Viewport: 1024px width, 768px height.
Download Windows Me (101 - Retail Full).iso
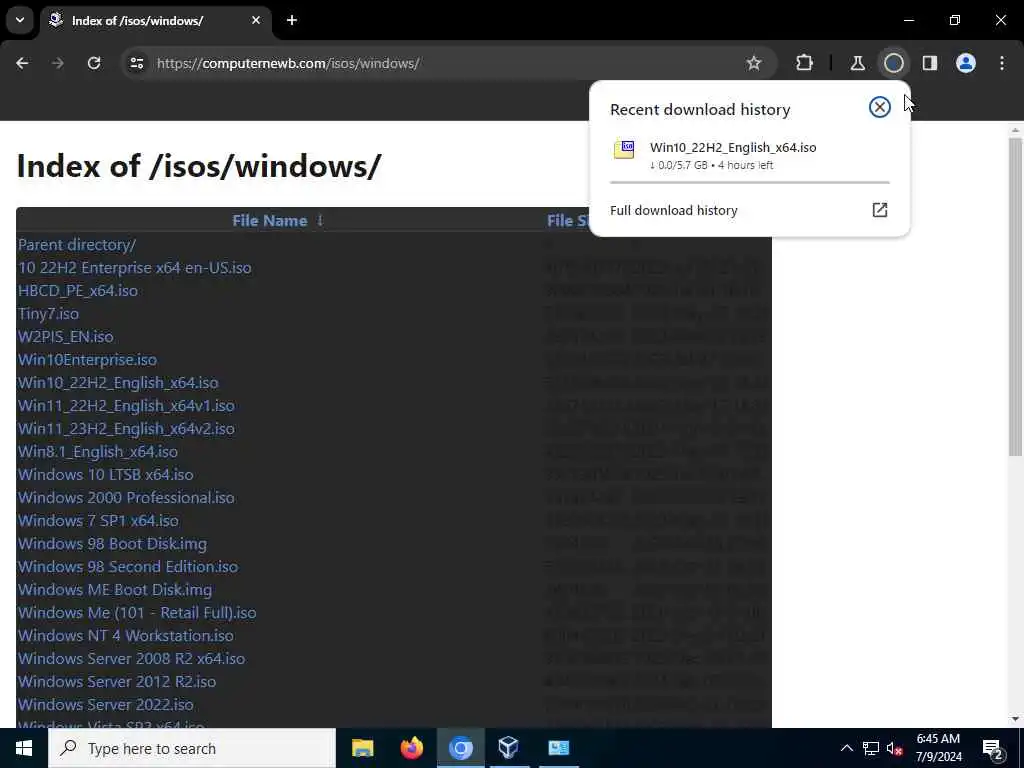pyautogui.click(x=137, y=613)
